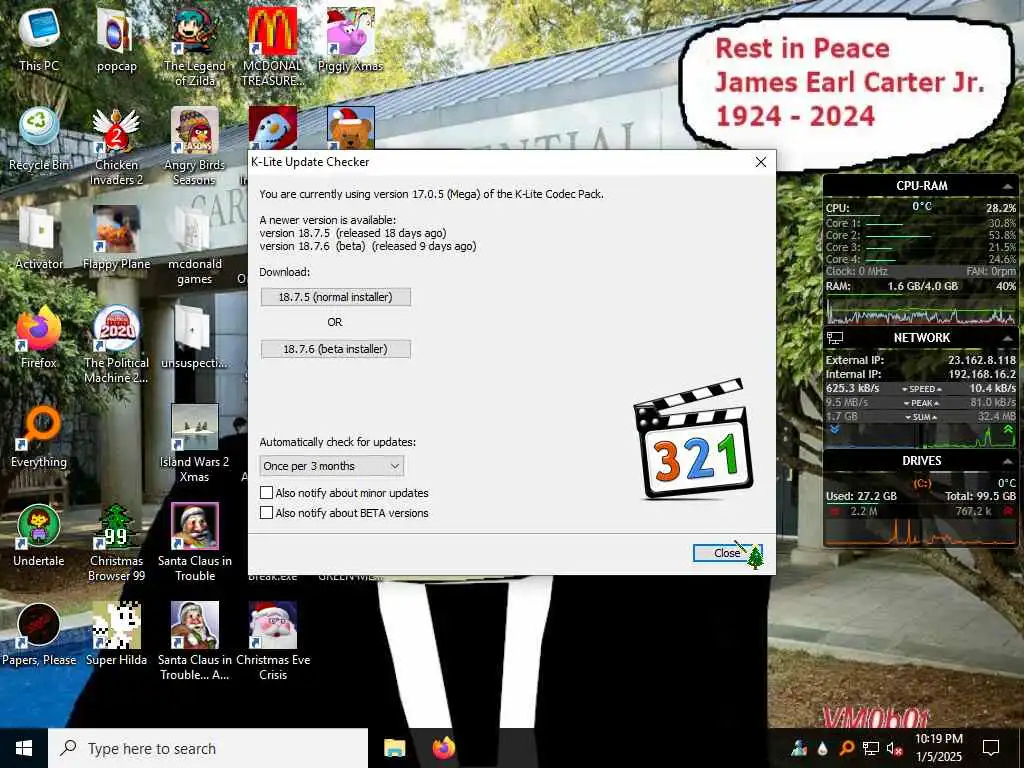The height and width of the screenshot is (768, 1024).
Task: Collapse the CPU-RAM widget section
Action: tap(1007, 186)
